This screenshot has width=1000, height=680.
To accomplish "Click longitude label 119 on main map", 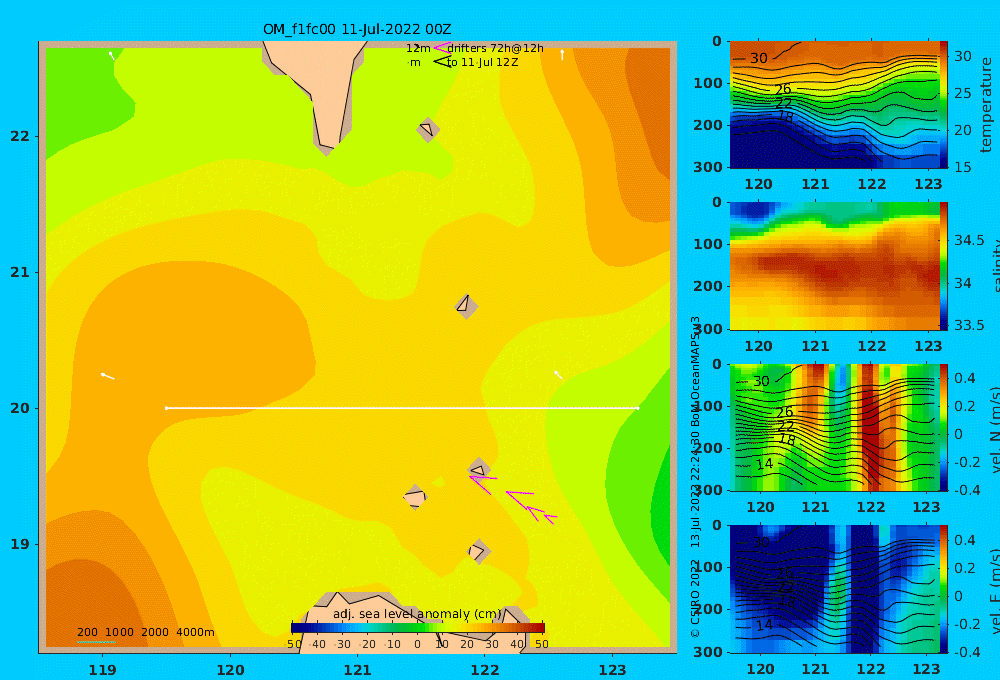I will [102, 670].
